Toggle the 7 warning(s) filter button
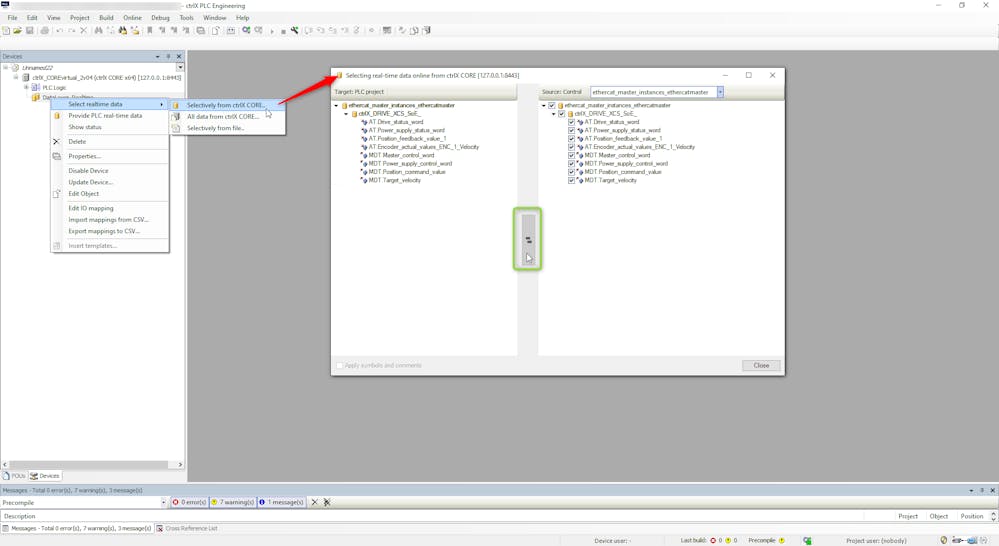This screenshot has height=546, width=999. click(x=233, y=502)
